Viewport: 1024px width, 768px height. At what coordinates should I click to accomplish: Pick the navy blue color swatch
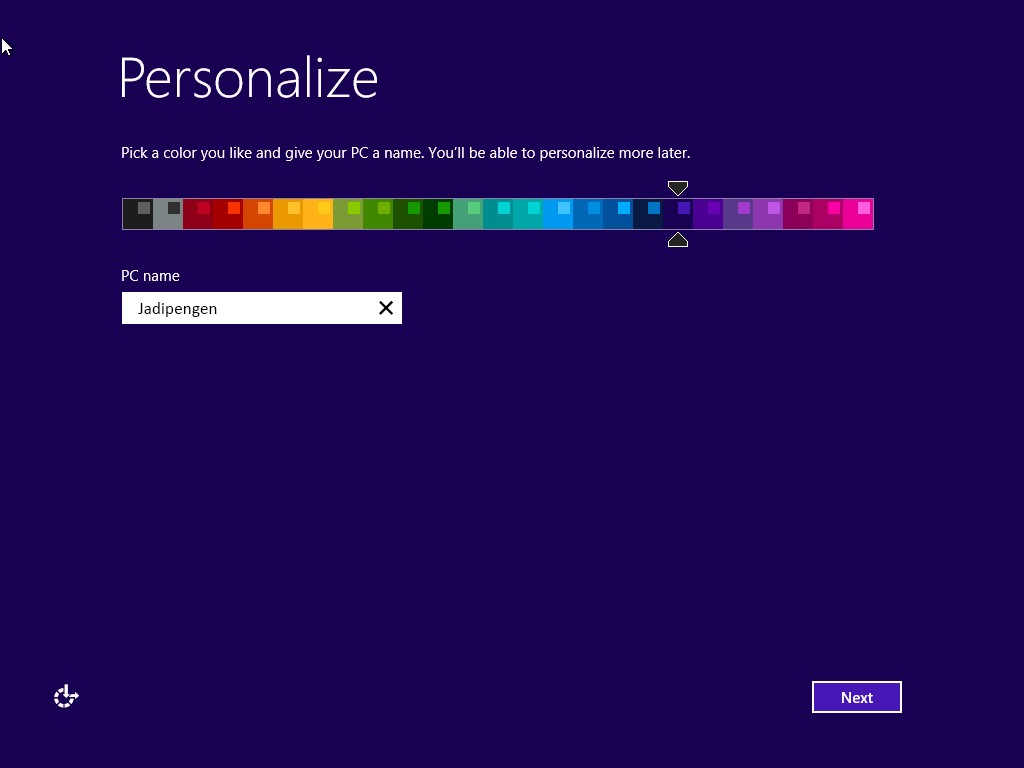pos(648,213)
